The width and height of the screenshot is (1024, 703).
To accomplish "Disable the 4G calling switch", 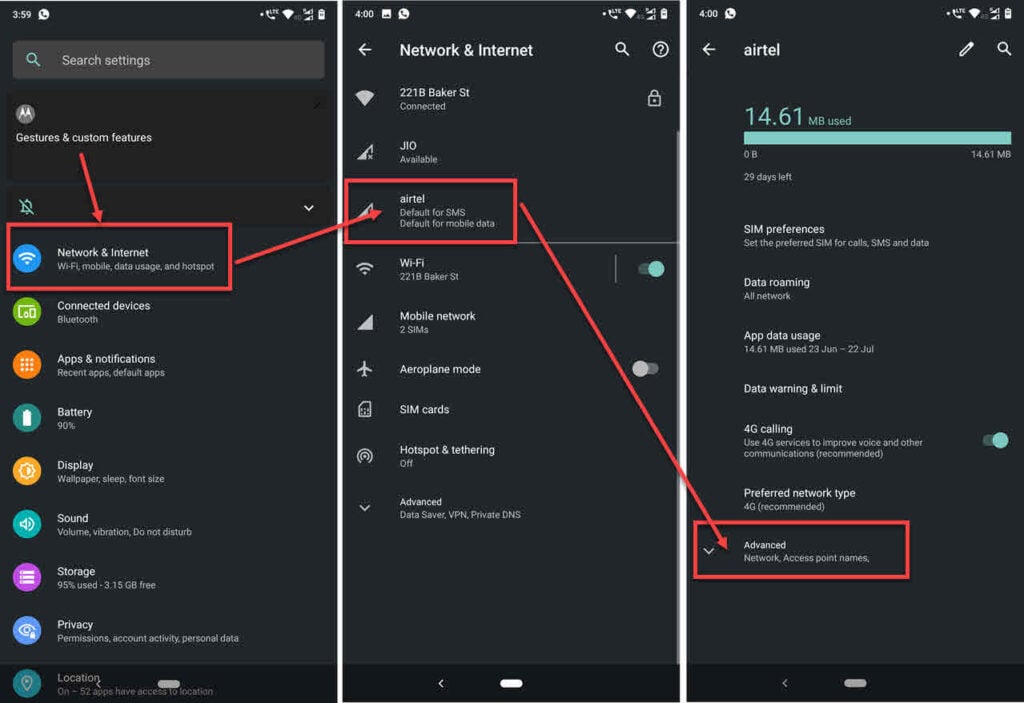I will (x=995, y=440).
